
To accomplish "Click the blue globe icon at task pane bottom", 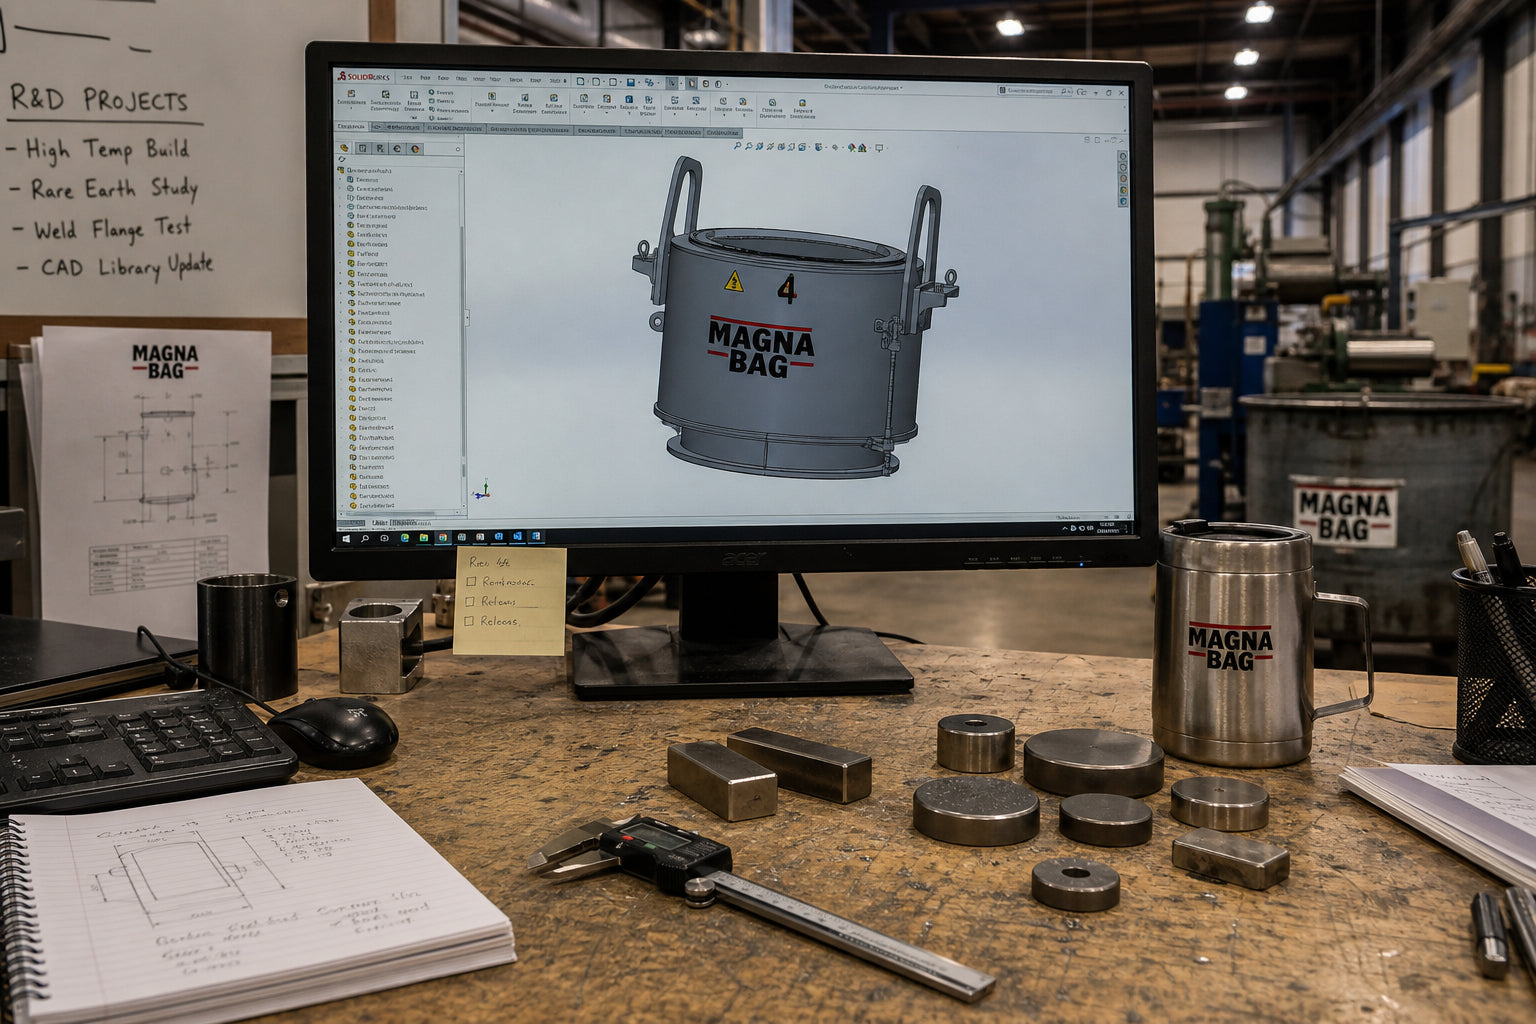I will click(x=1123, y=201).
